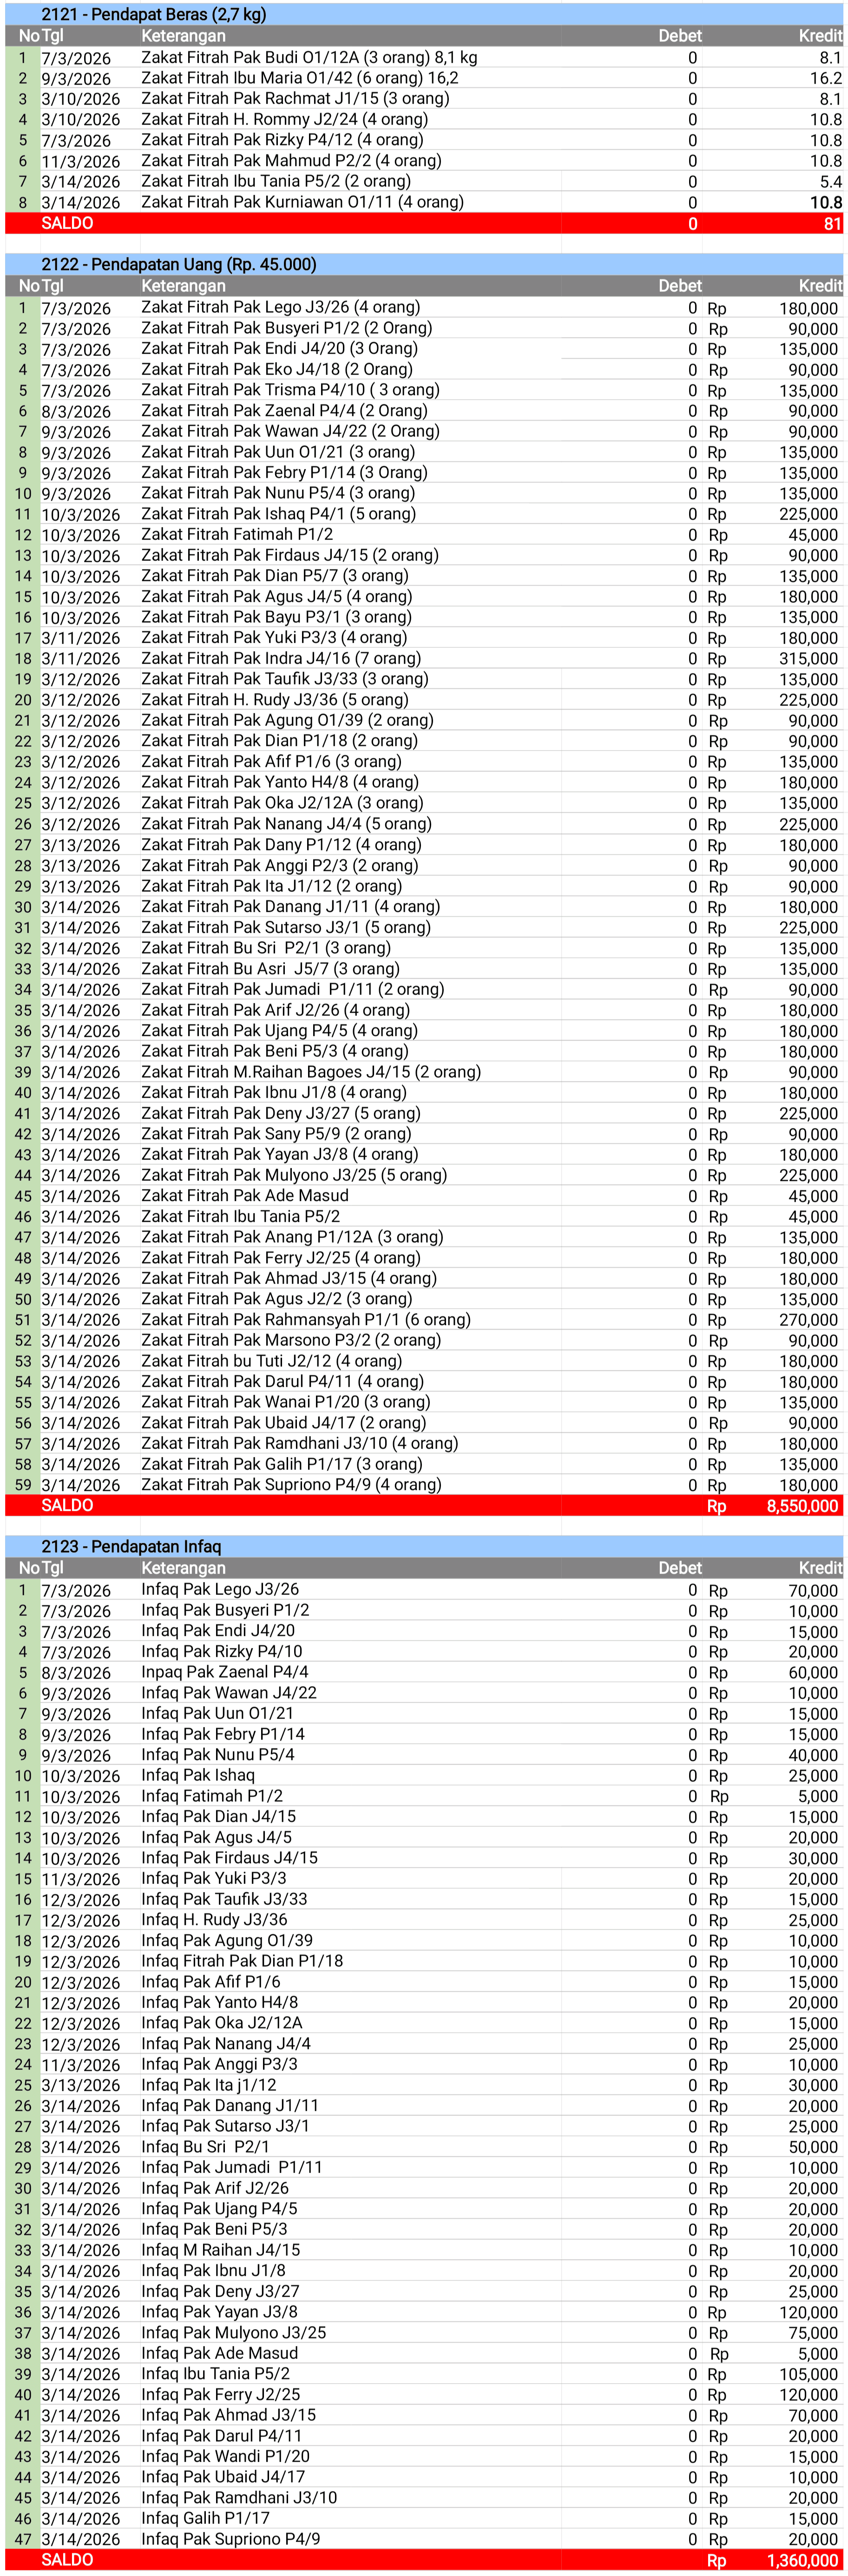
Task: Select the "Infaq Pak Yayan J3/8" entry
Action: 219,2312
